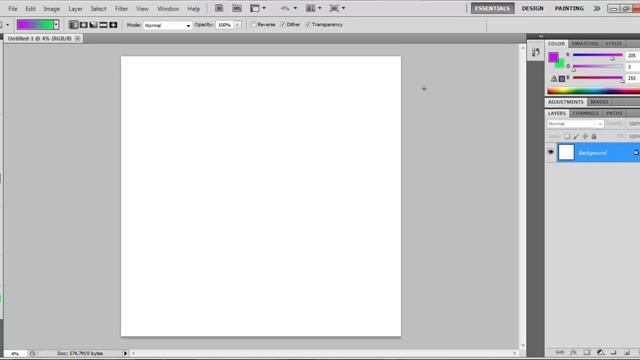
Task: Open the gradient picker dropdown arrow
Action: pyautogui.click(x=56, y=25)
